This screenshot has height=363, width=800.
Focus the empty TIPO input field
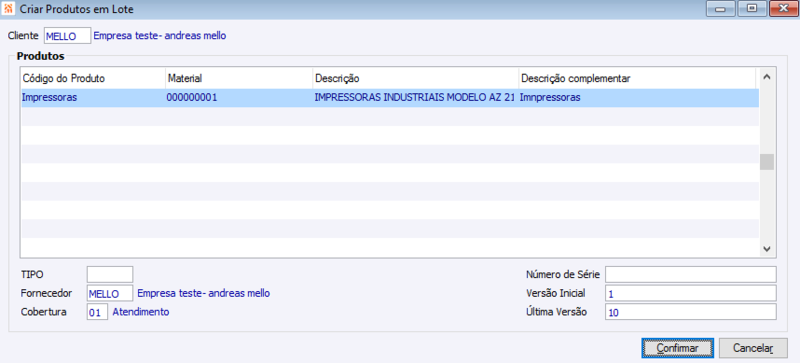110,274
